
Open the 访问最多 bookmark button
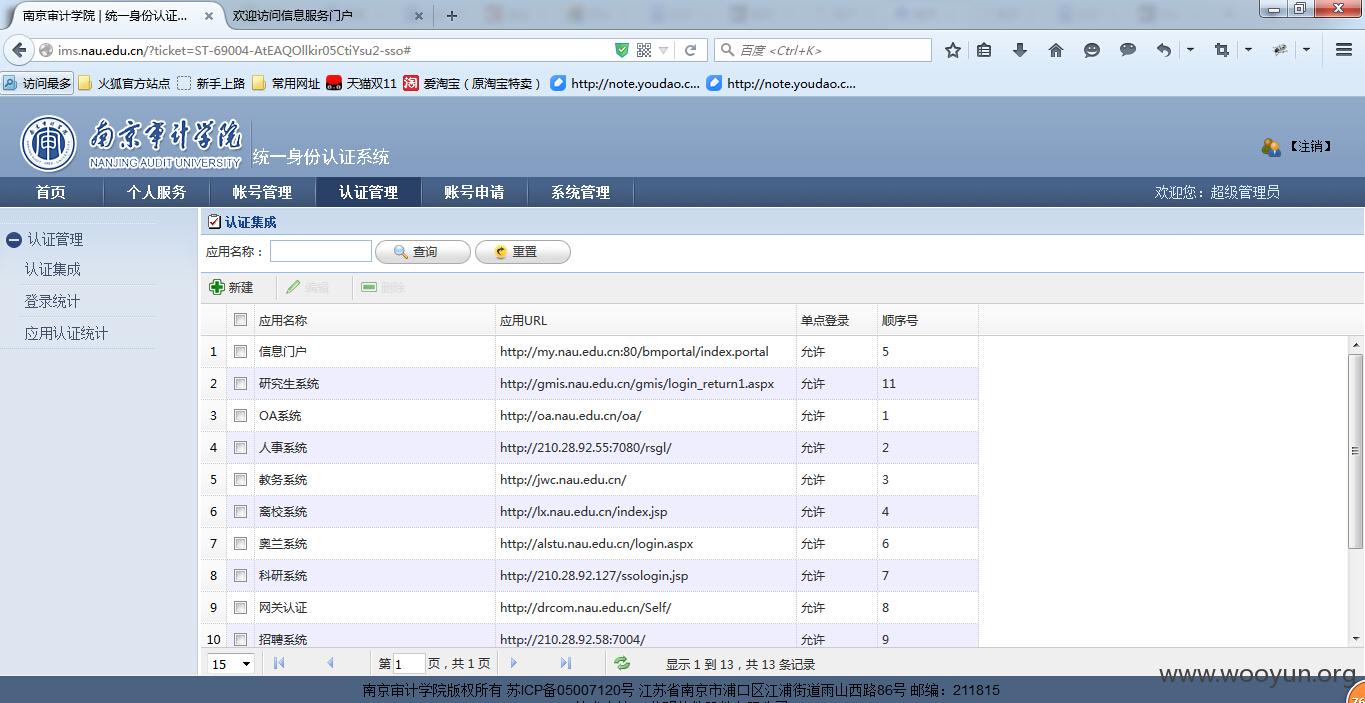38,84
